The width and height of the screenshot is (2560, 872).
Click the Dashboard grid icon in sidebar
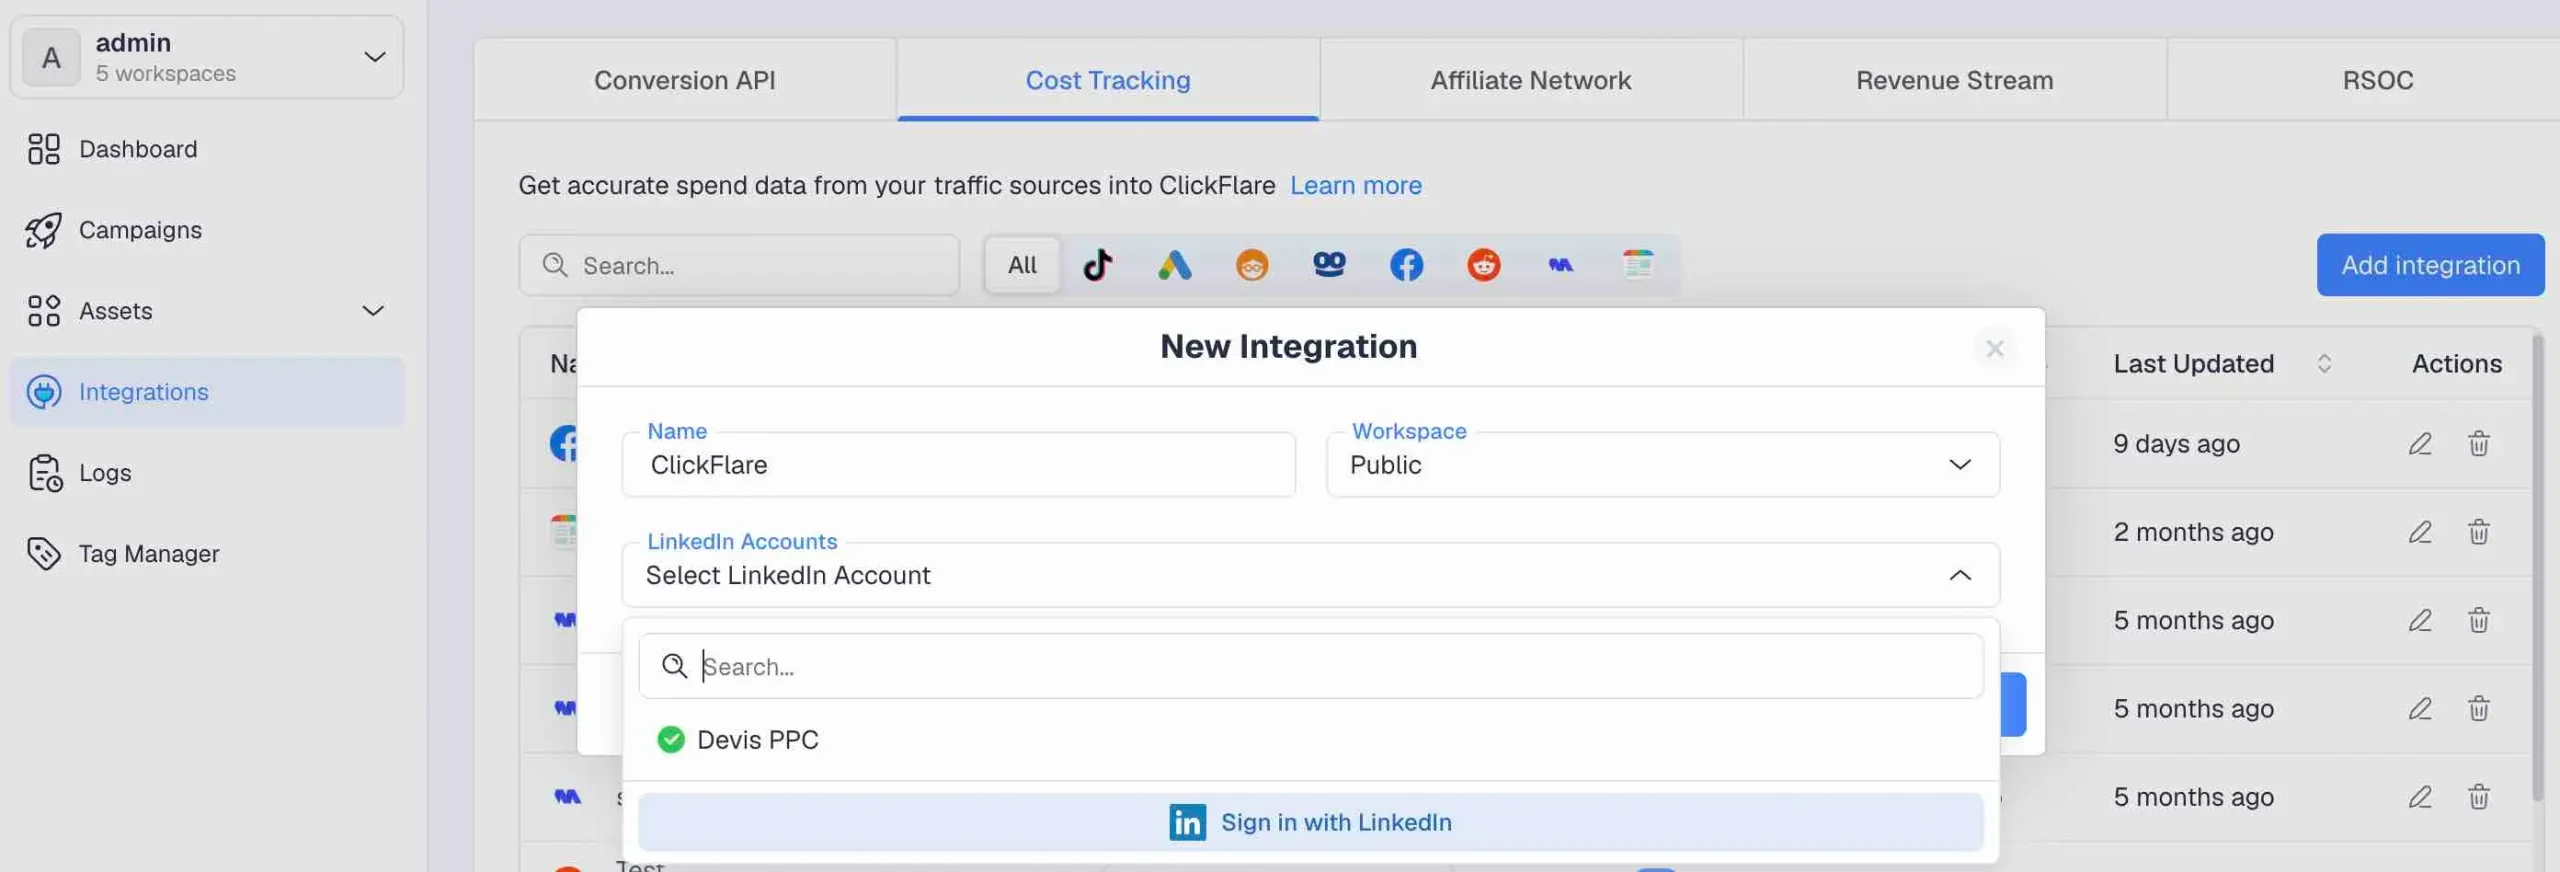coord(44,149)
